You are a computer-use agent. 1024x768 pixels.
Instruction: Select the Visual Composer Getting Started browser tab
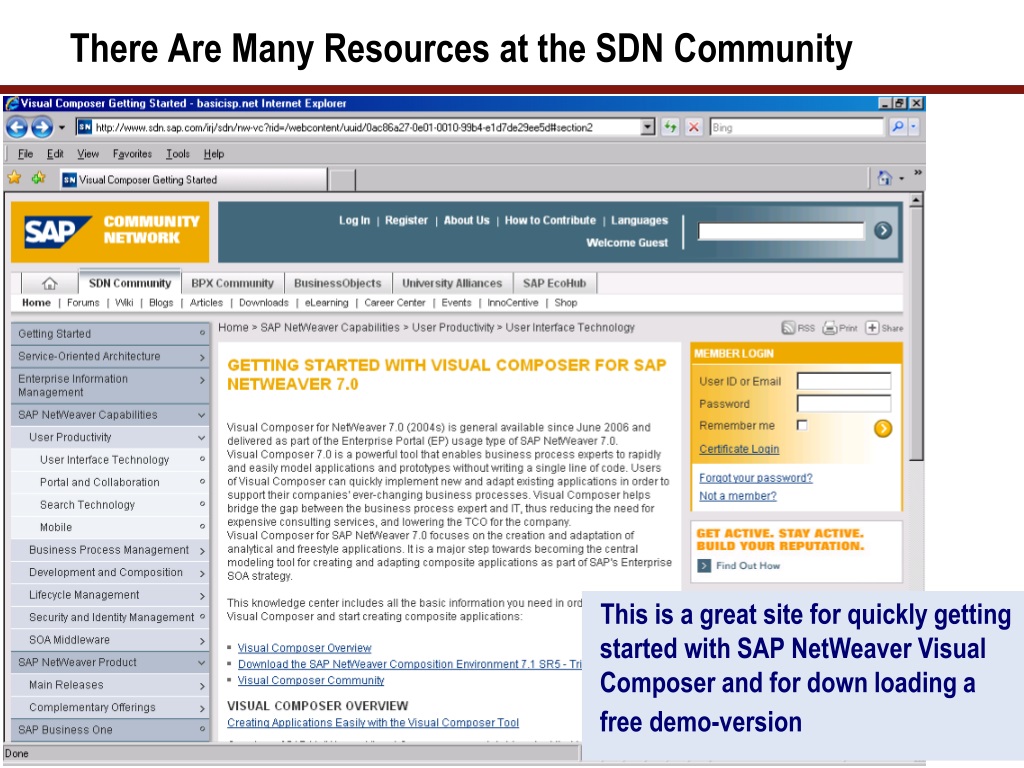coord(193,180)
